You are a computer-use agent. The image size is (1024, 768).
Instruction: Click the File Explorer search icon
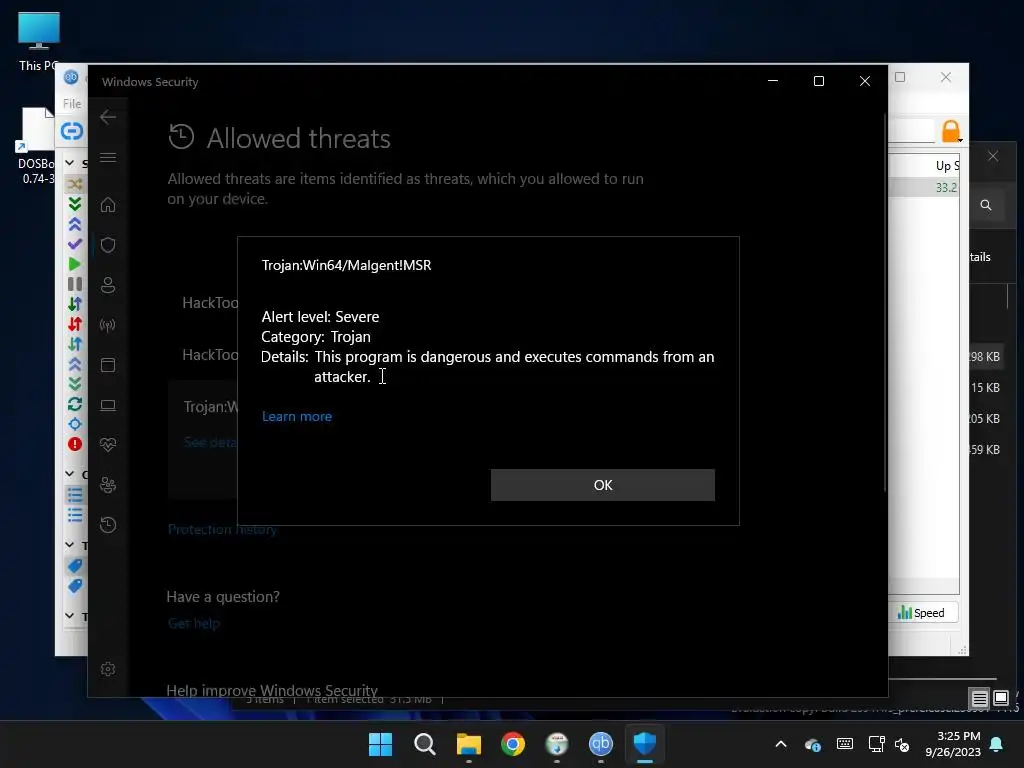tap(985, 205)
